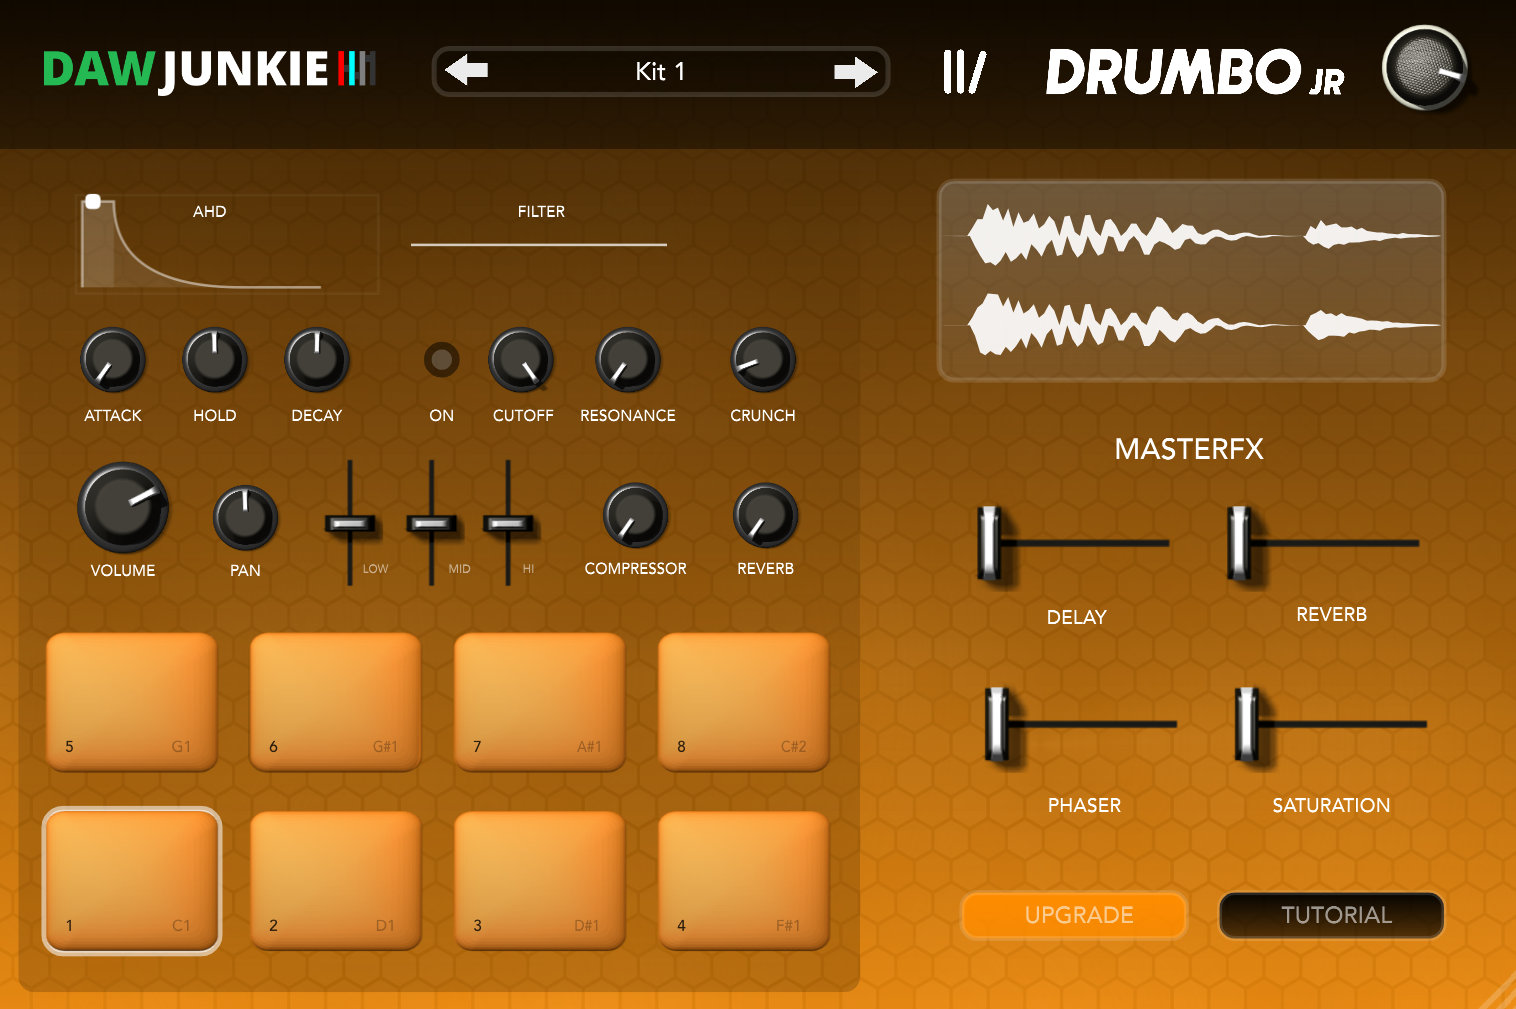1516x1009 pixels.
Task: Go to the previous kit with left arrow
Action: coord(466,71)
